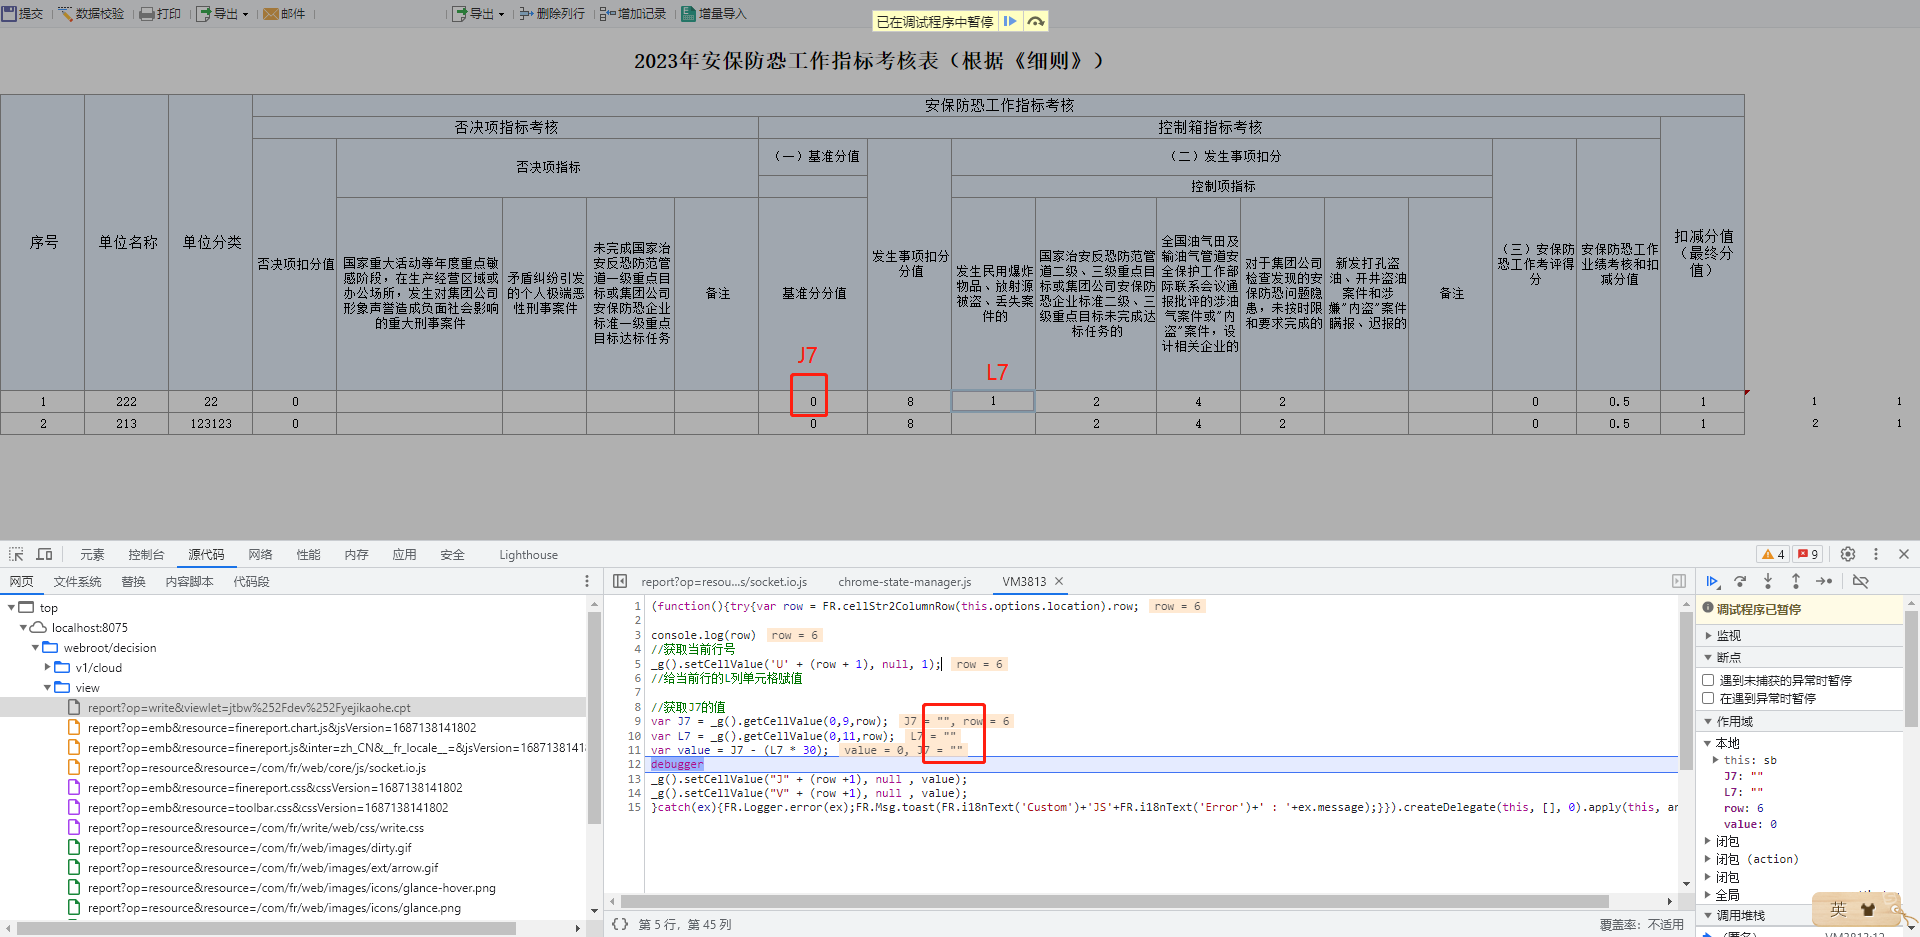Step over from the paused overlay
The width and height of the screenshot is (1920, 937).
(x=1036, y=21)
